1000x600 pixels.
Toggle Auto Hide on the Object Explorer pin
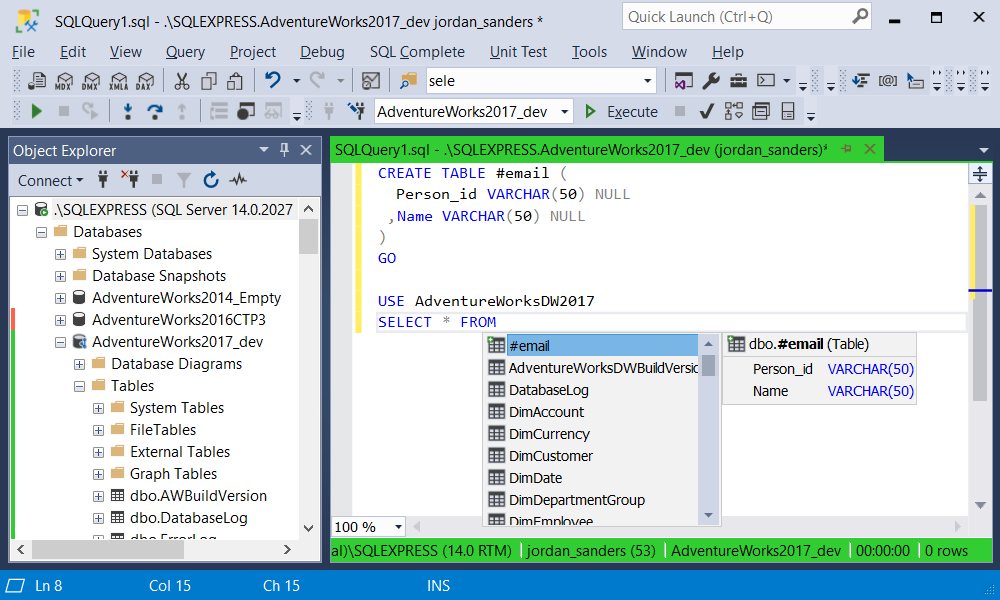(x=283, y=150)
